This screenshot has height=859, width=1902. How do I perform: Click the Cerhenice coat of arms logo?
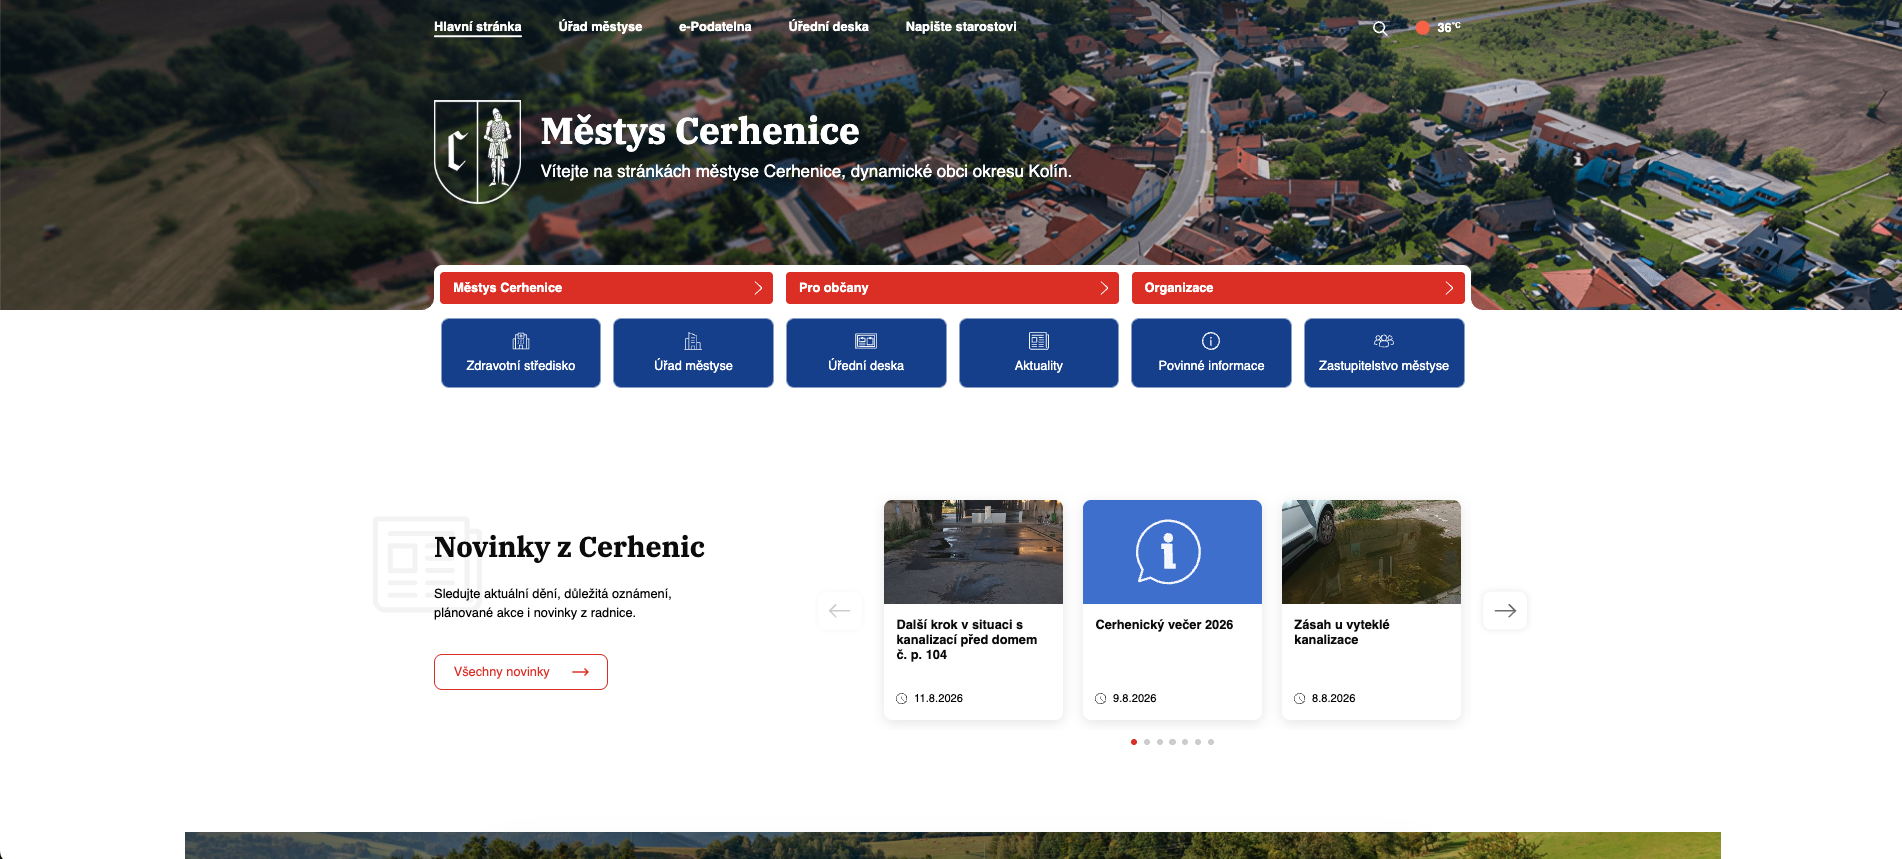click(x=477, y=151)
